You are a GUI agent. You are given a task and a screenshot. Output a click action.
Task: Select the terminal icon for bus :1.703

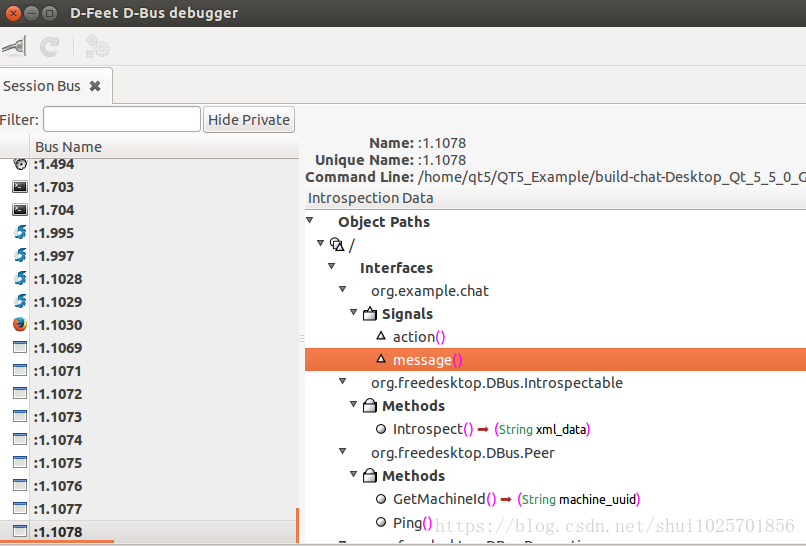(x=20, y=187)
